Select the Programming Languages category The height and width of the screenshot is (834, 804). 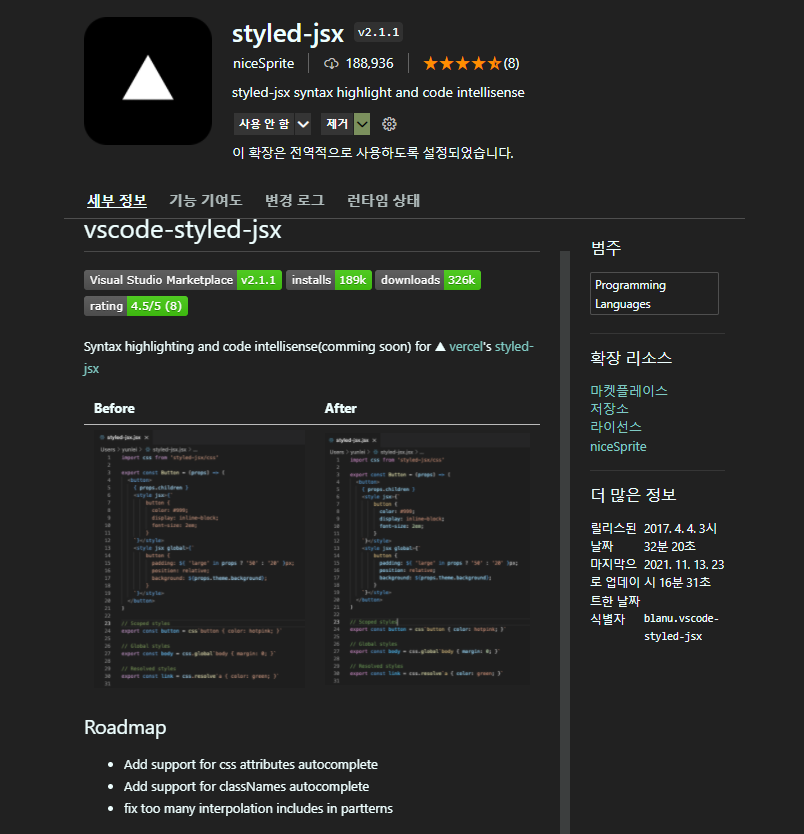654,293
